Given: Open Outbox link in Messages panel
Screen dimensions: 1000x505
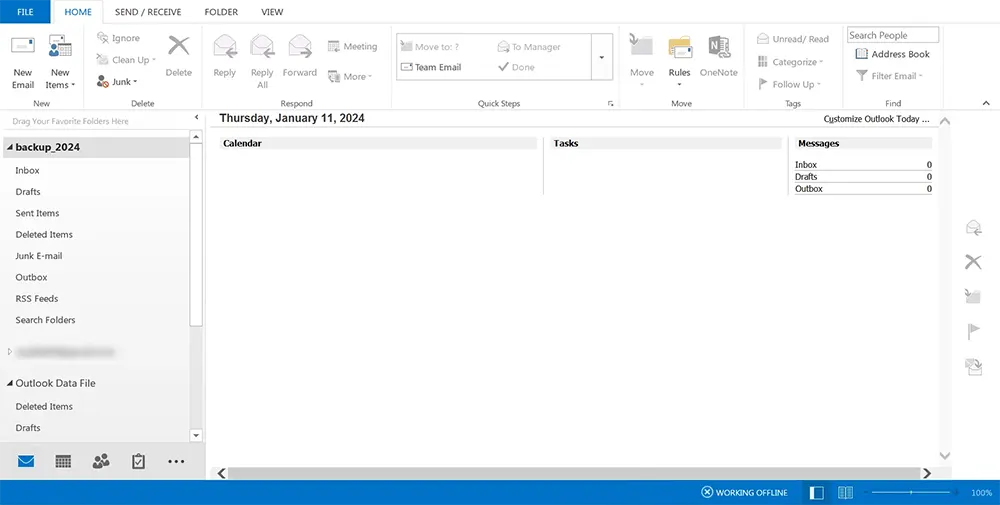Looking at the screenshot, I should [x=809, y=189].
